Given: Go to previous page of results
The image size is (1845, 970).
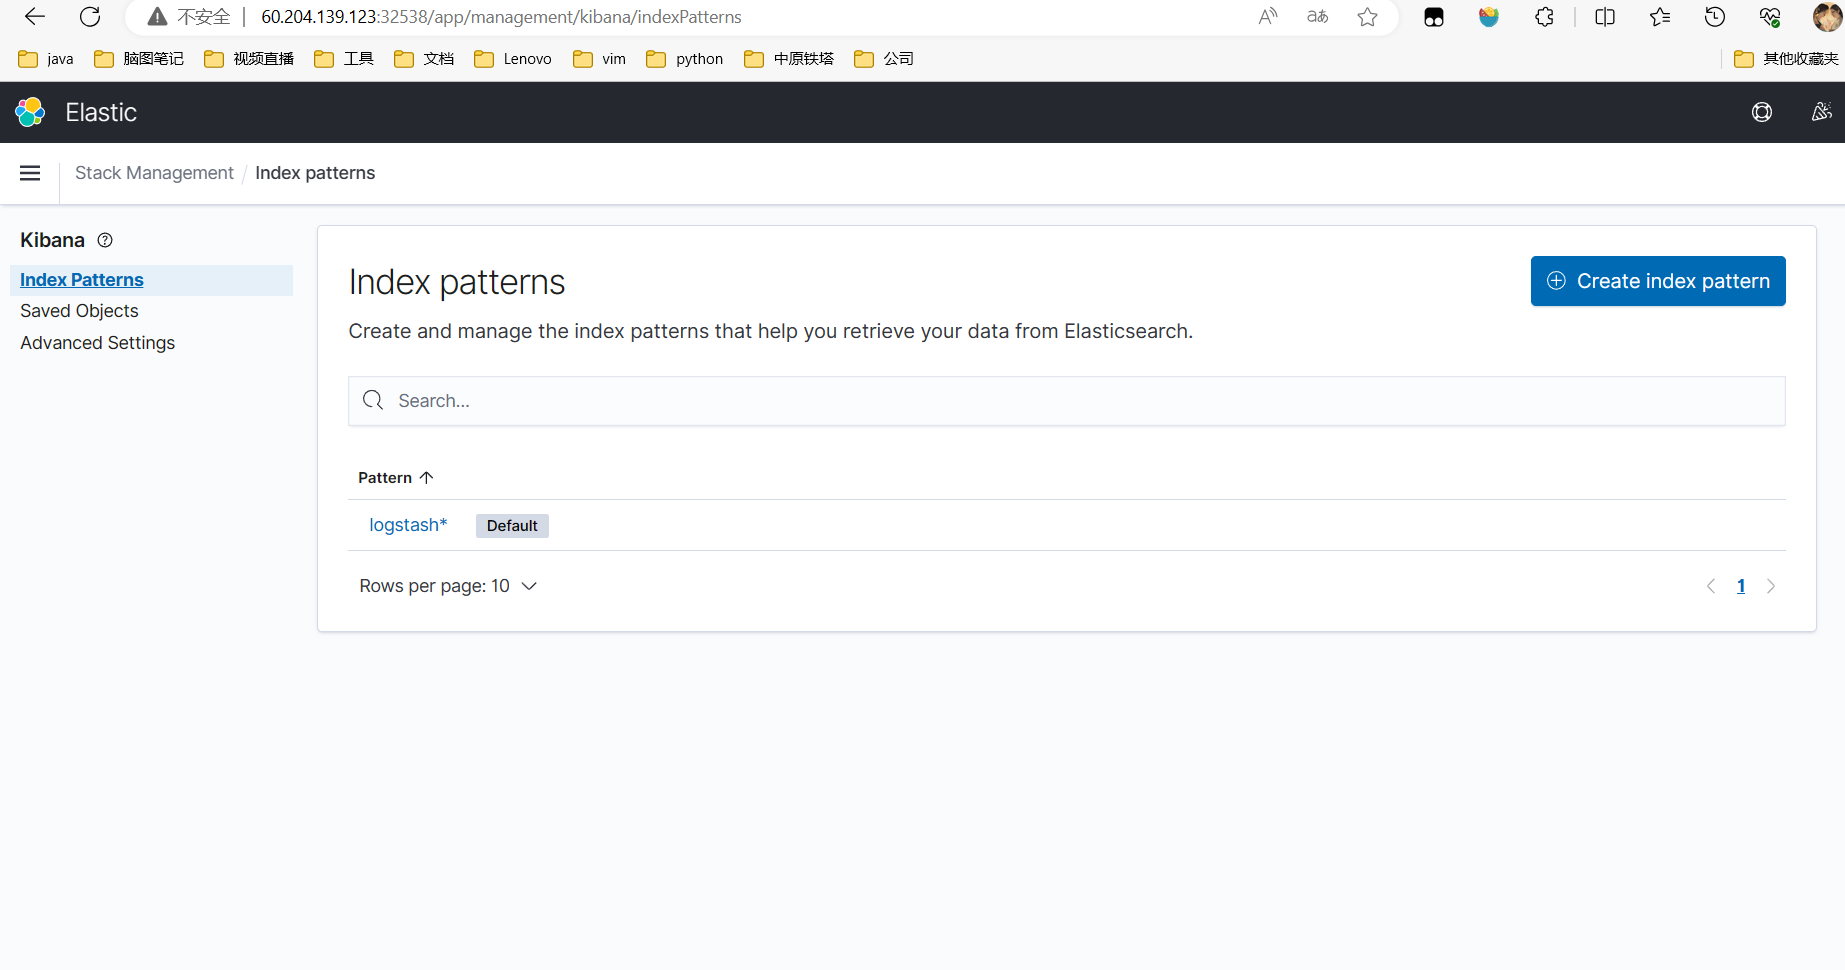Looking at the screenshot, I should point(1711,586).
